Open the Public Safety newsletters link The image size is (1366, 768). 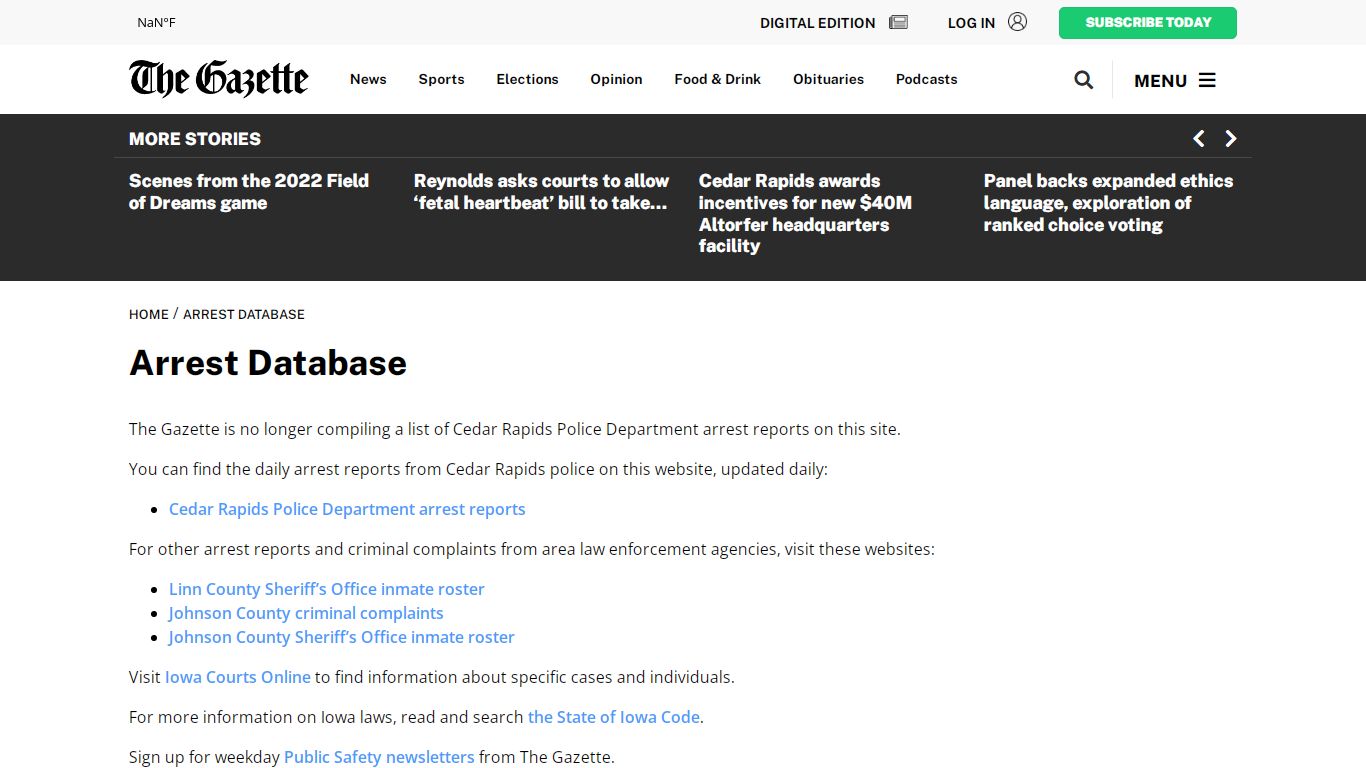[379, 757]
